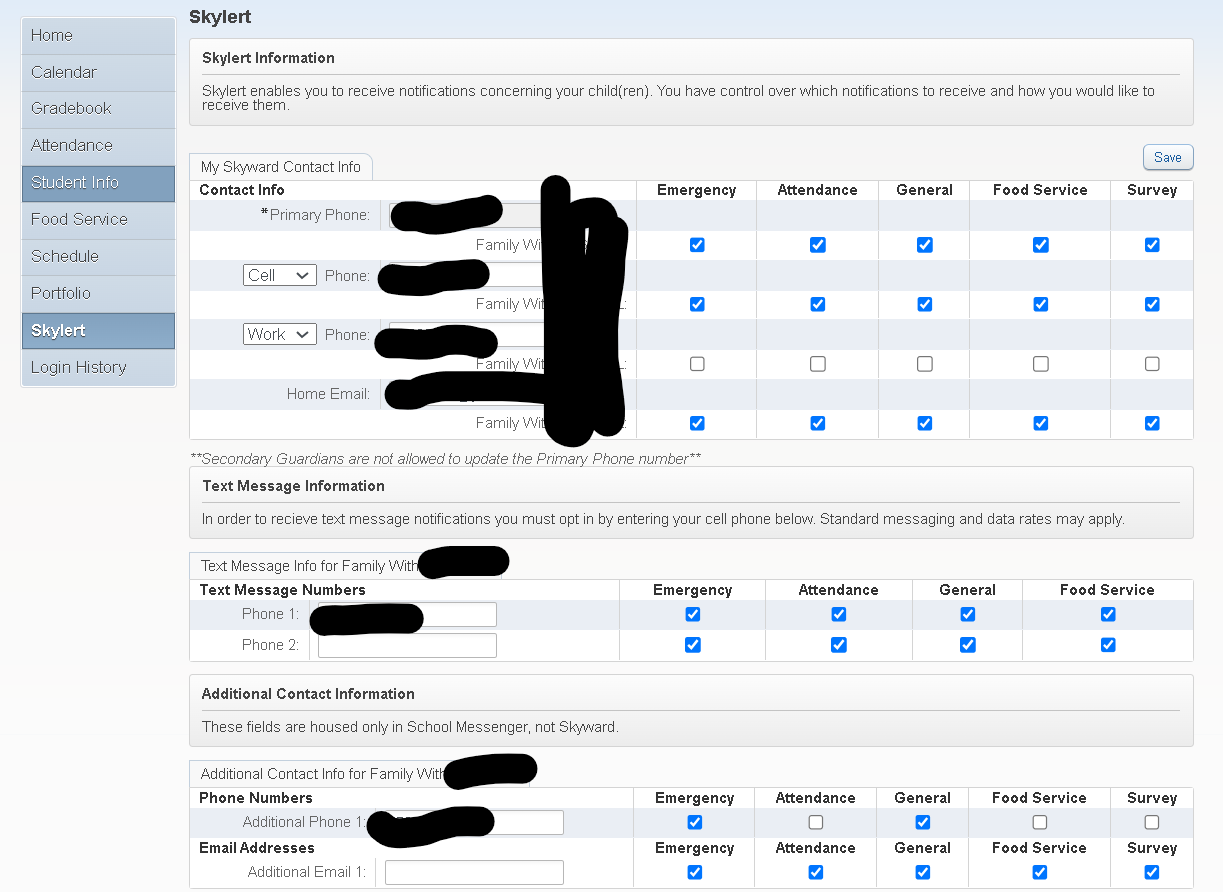Viewport: 1223px width, 892px height.
Task: Uncheck Attendance text alerts for Phone 1
Action: [839, 614]
